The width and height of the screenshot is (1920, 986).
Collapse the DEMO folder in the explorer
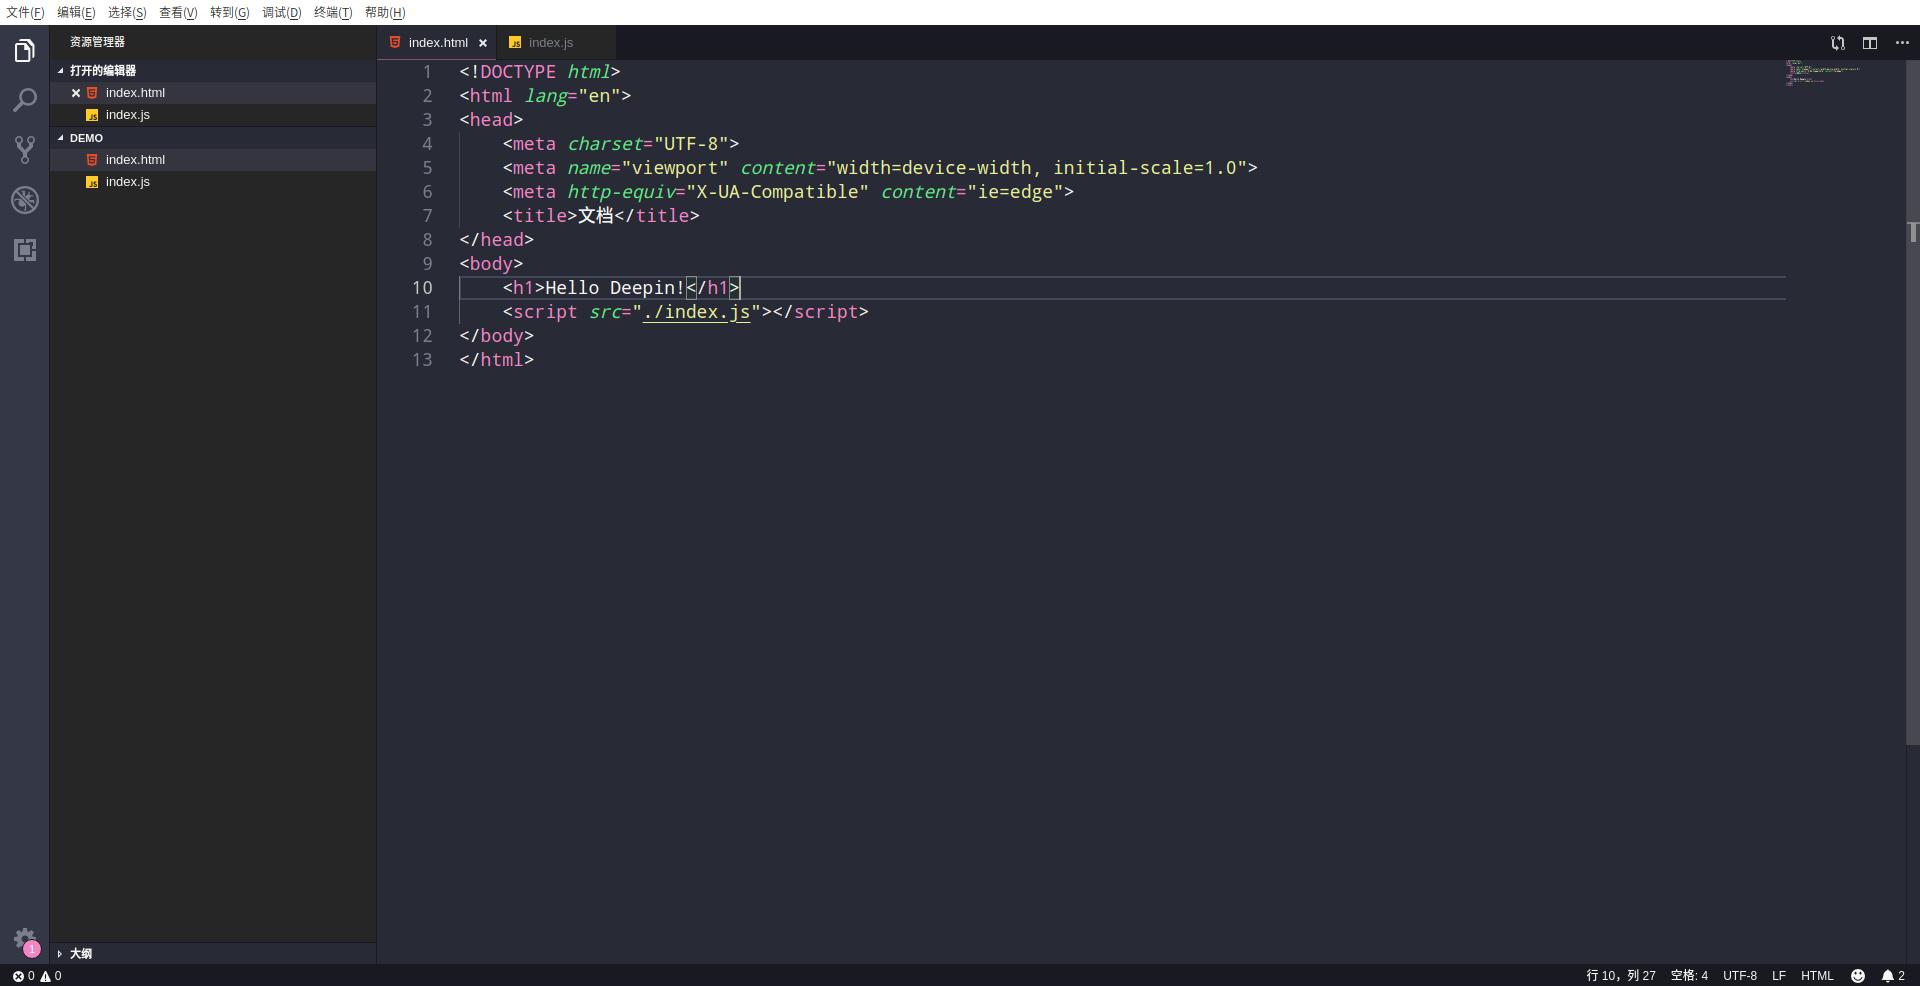tap(85, 137)
